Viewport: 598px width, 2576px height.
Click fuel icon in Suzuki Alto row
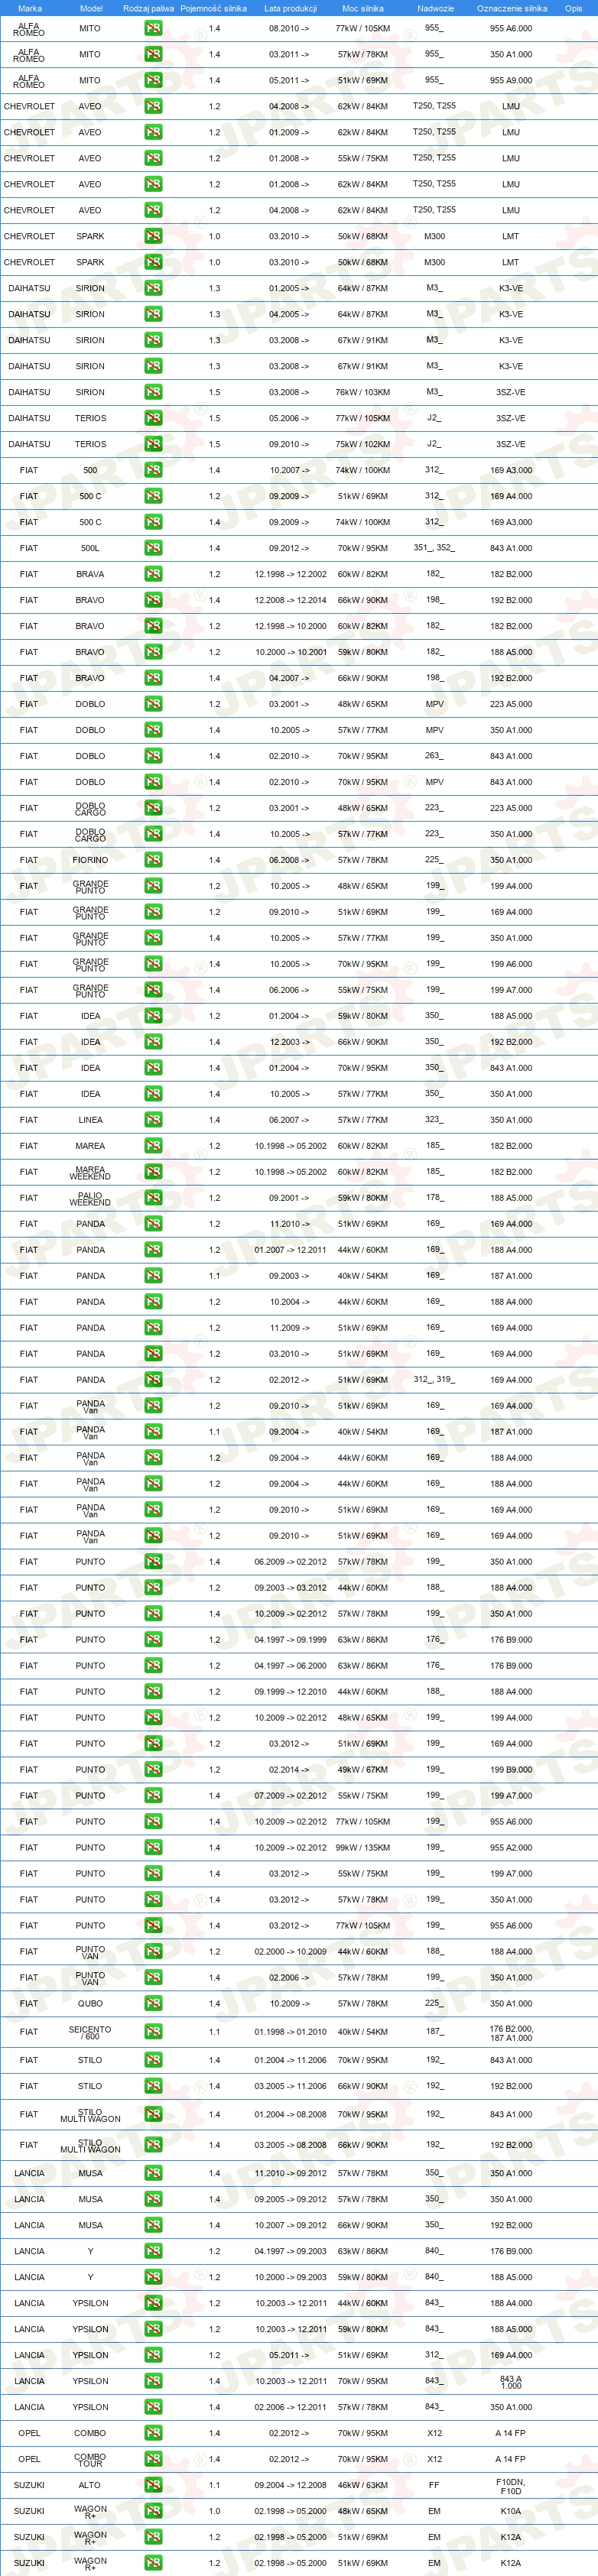(153, 2485)
